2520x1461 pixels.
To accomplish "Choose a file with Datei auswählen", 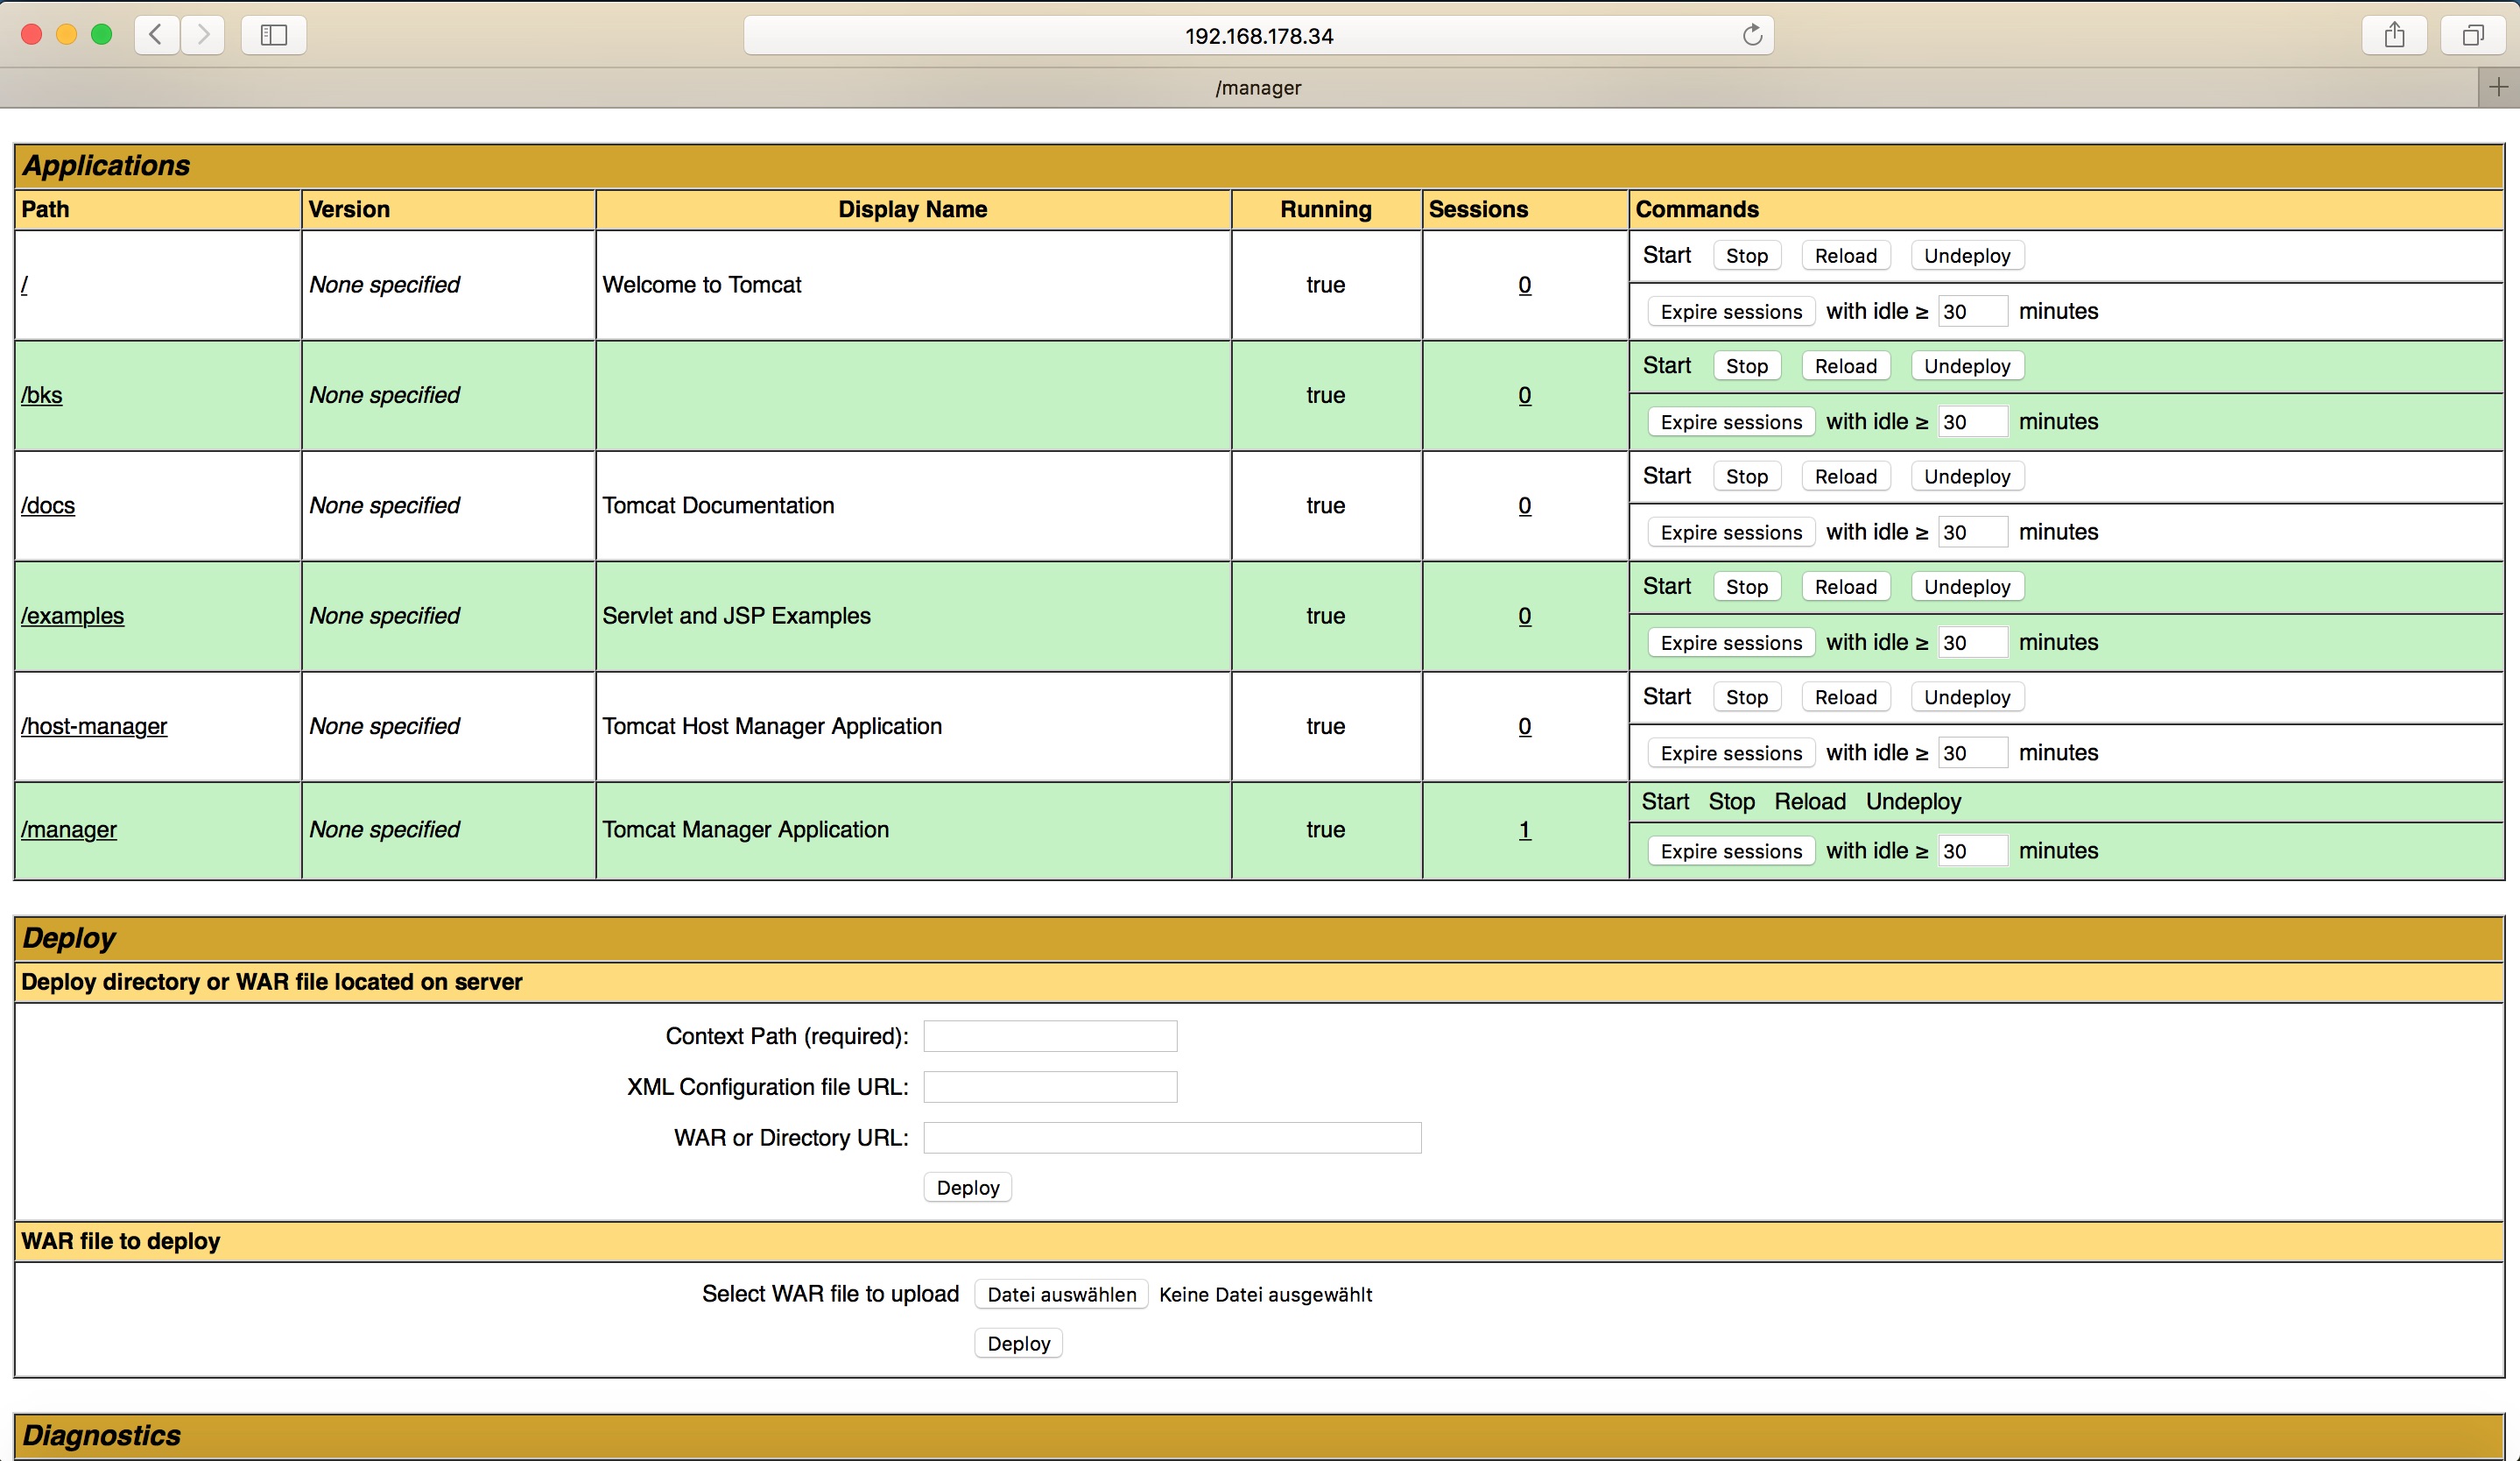I will tap(1061, 1295).
